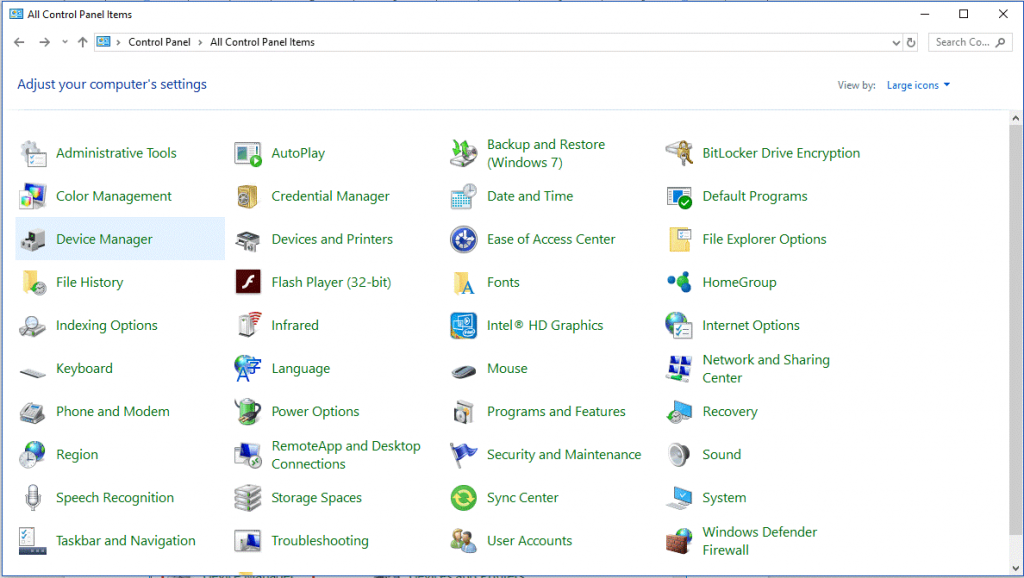Open the Keyboard icon

pyautogui.click(x=33, y=372)
